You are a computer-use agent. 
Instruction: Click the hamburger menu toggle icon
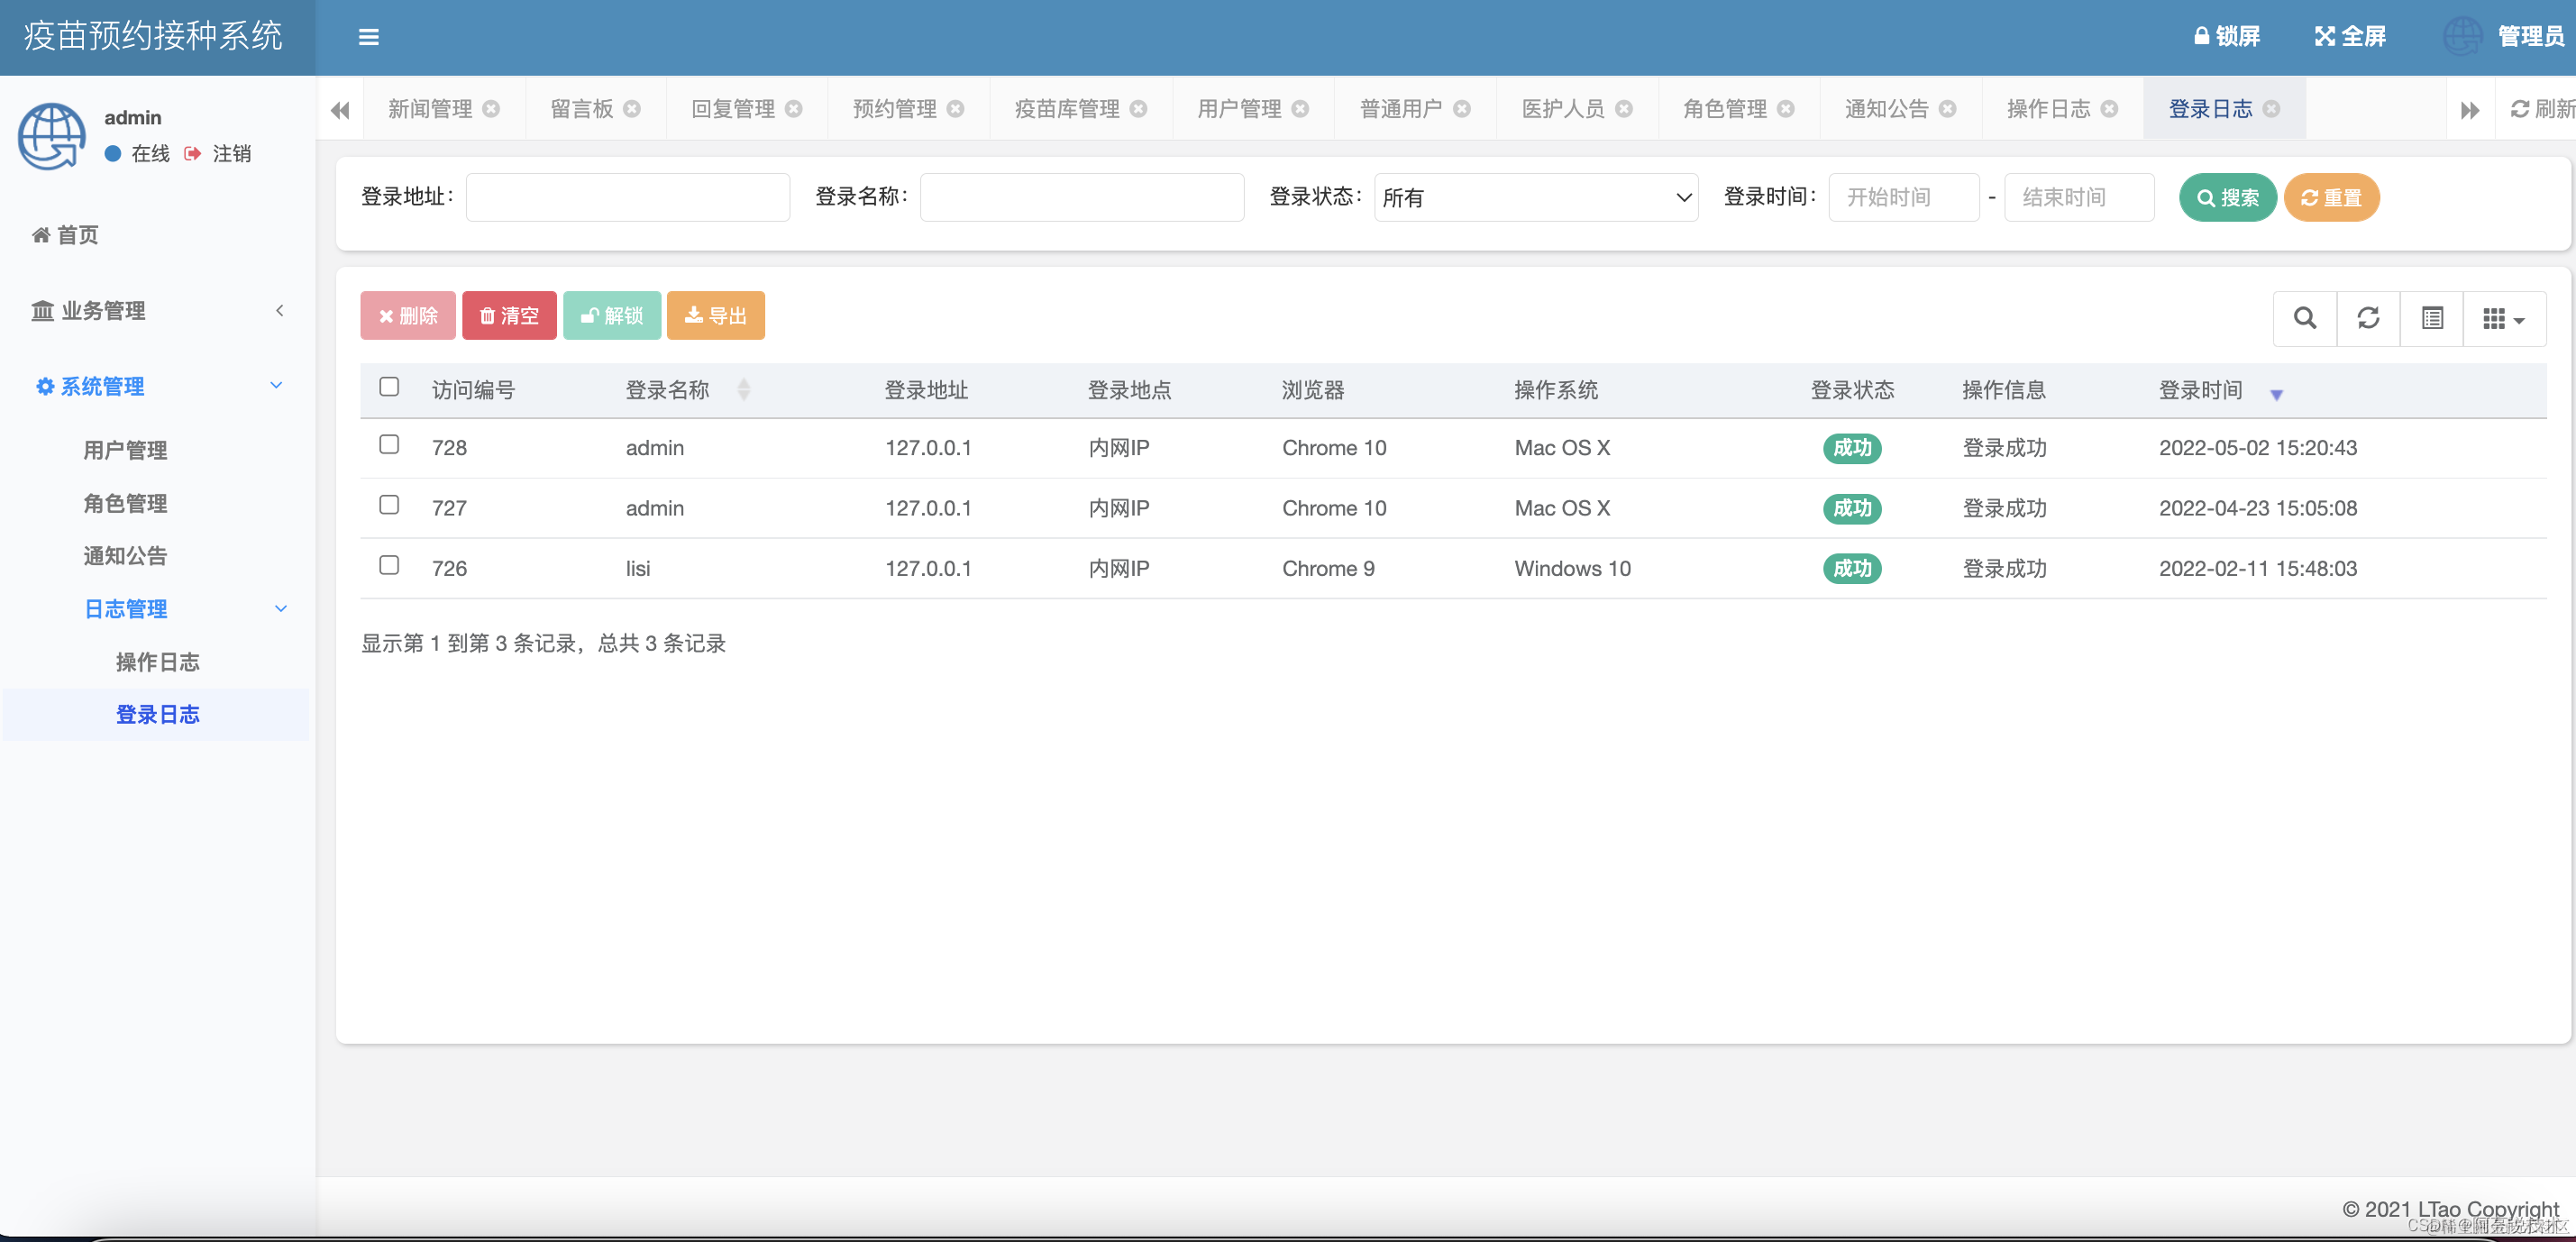click(368, 37)
